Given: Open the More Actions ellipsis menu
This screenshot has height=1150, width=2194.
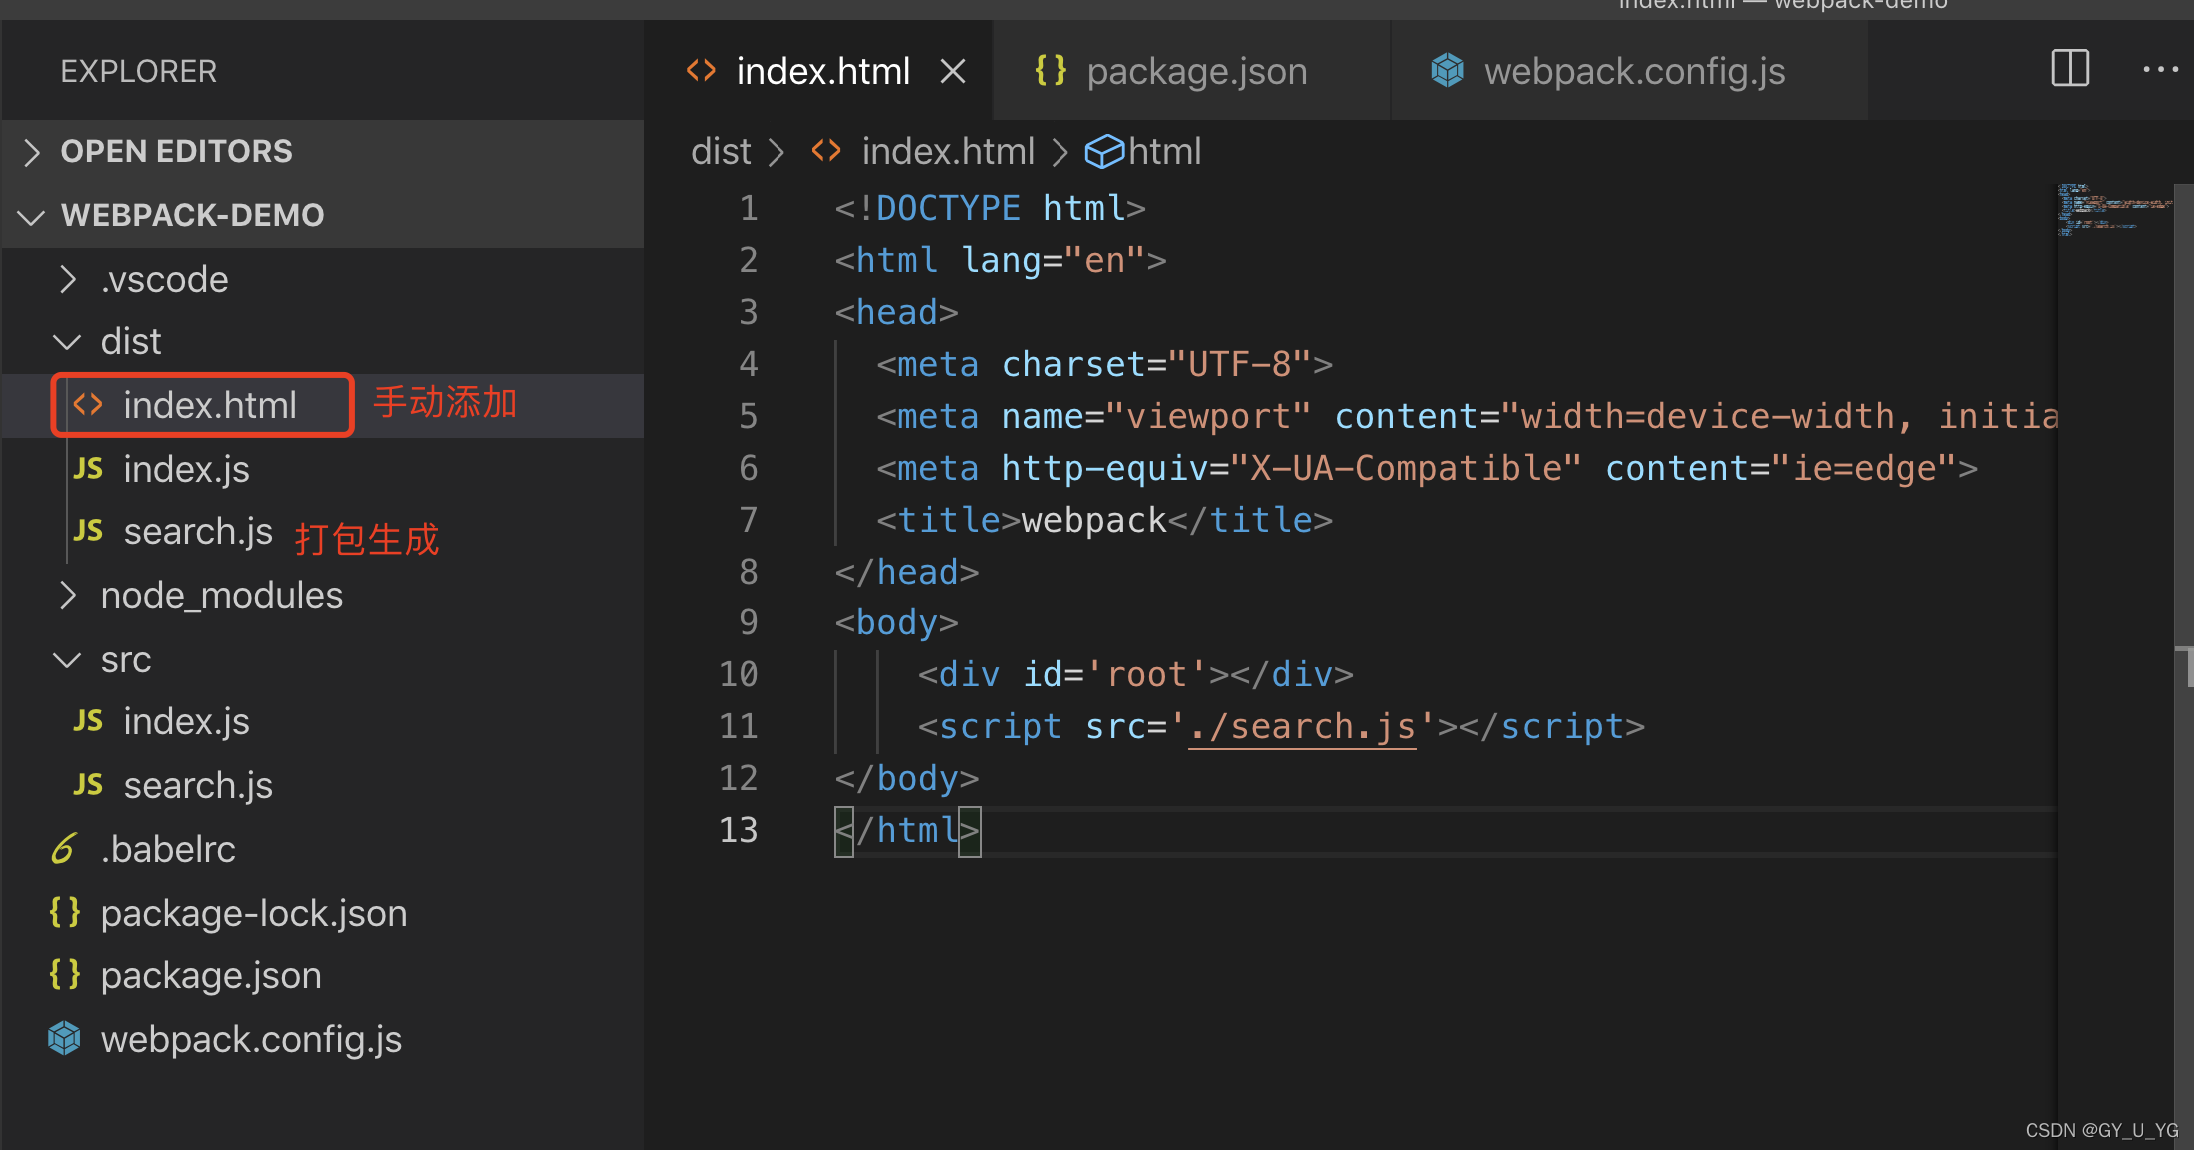Looking at the screenshot, I should point(2160,69).
